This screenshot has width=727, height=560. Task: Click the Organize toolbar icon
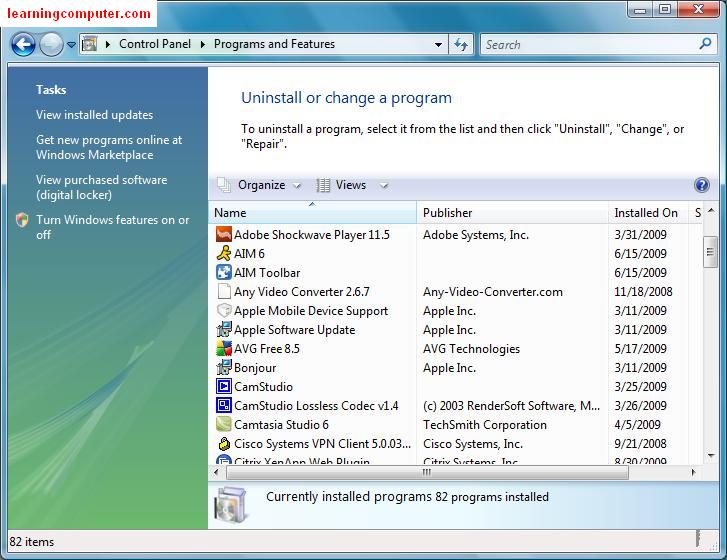click(224, 185)
